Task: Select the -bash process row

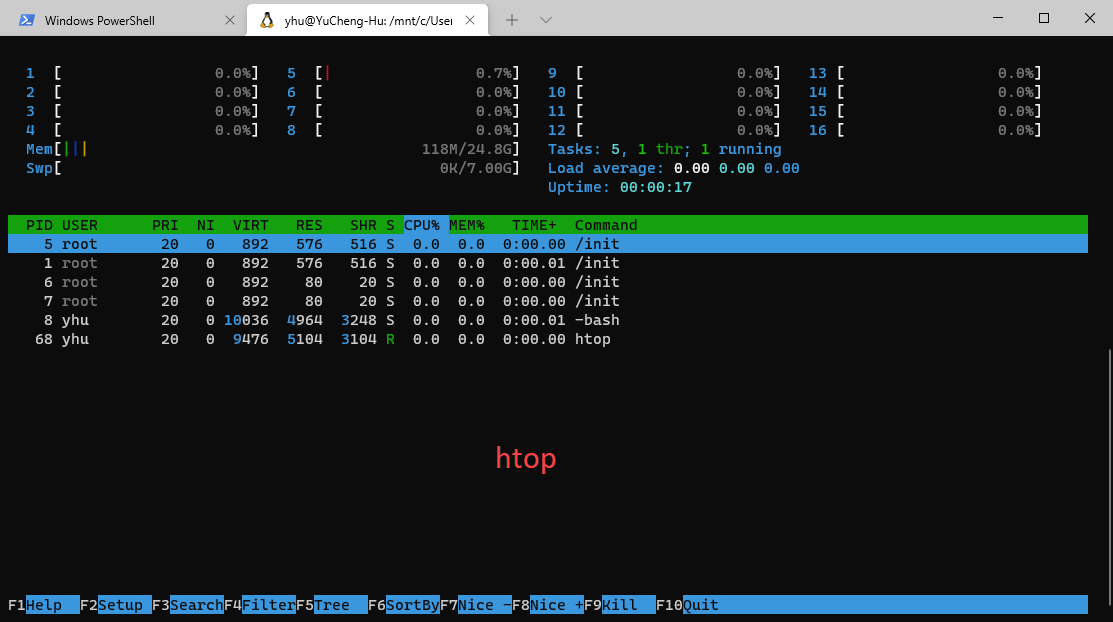Action: [x=547, y=320]
